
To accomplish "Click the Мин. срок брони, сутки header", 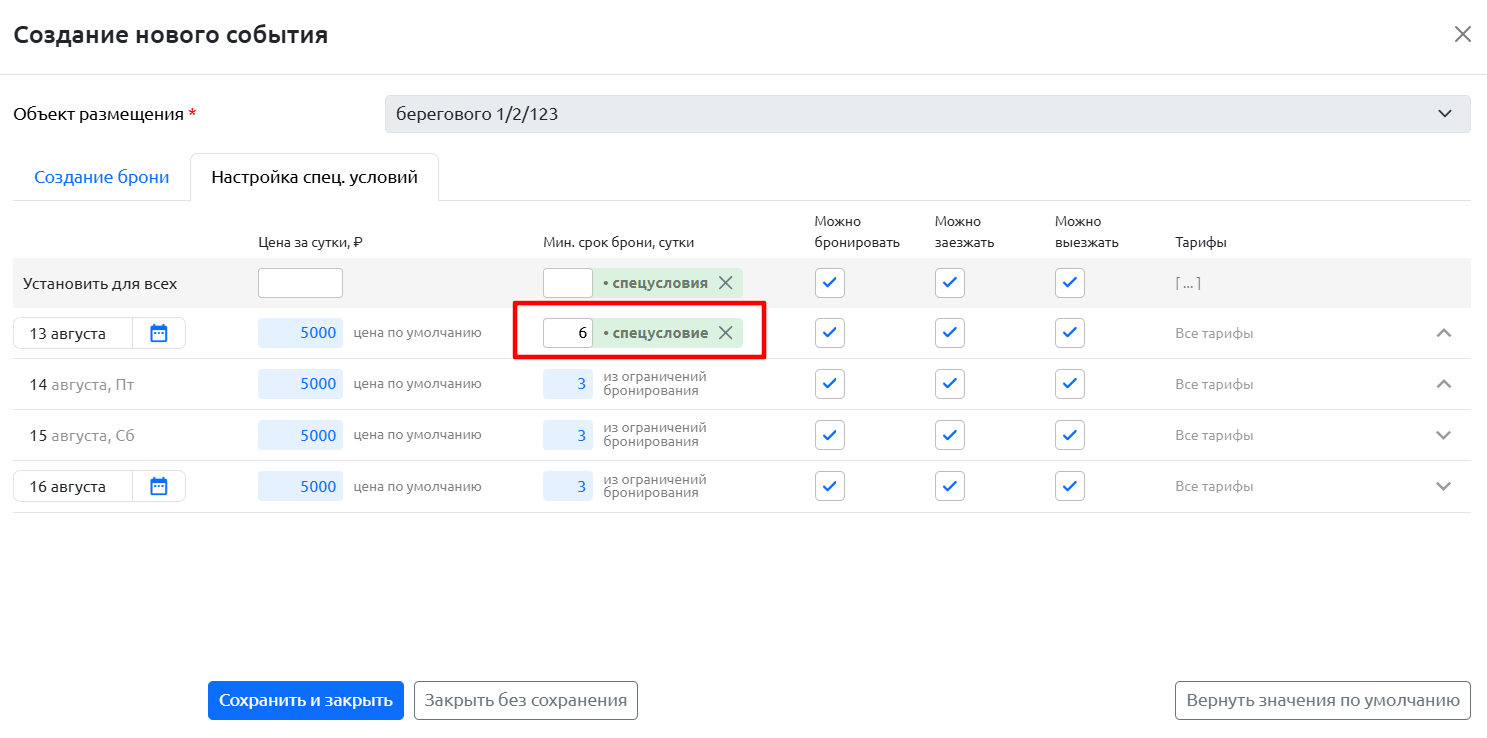I will point(618,242).
